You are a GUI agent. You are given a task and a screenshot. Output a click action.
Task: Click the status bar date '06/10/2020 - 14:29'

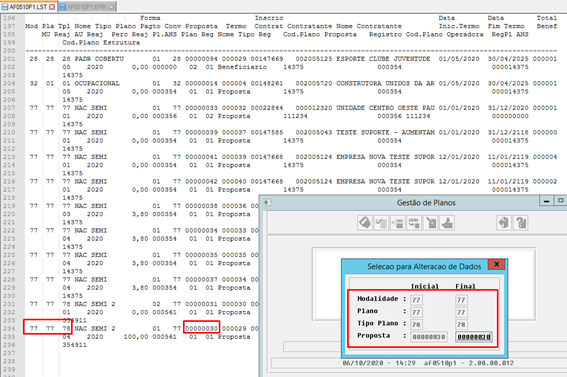(379, 363)
